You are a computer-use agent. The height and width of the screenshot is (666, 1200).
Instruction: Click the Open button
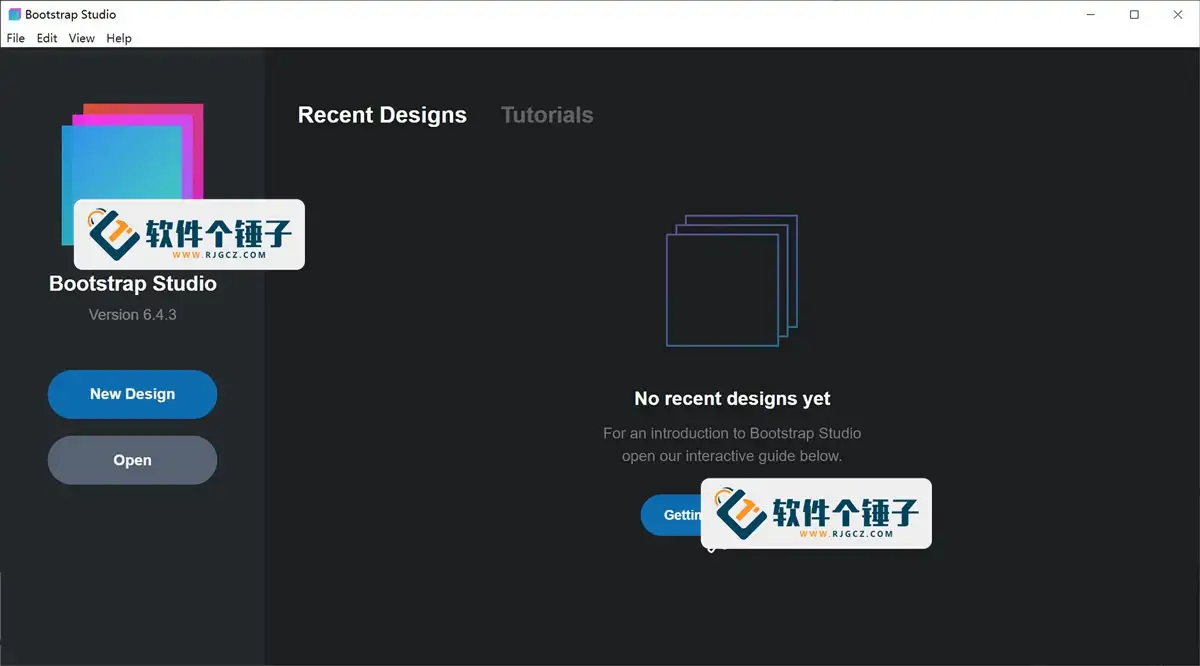(132, 460)
